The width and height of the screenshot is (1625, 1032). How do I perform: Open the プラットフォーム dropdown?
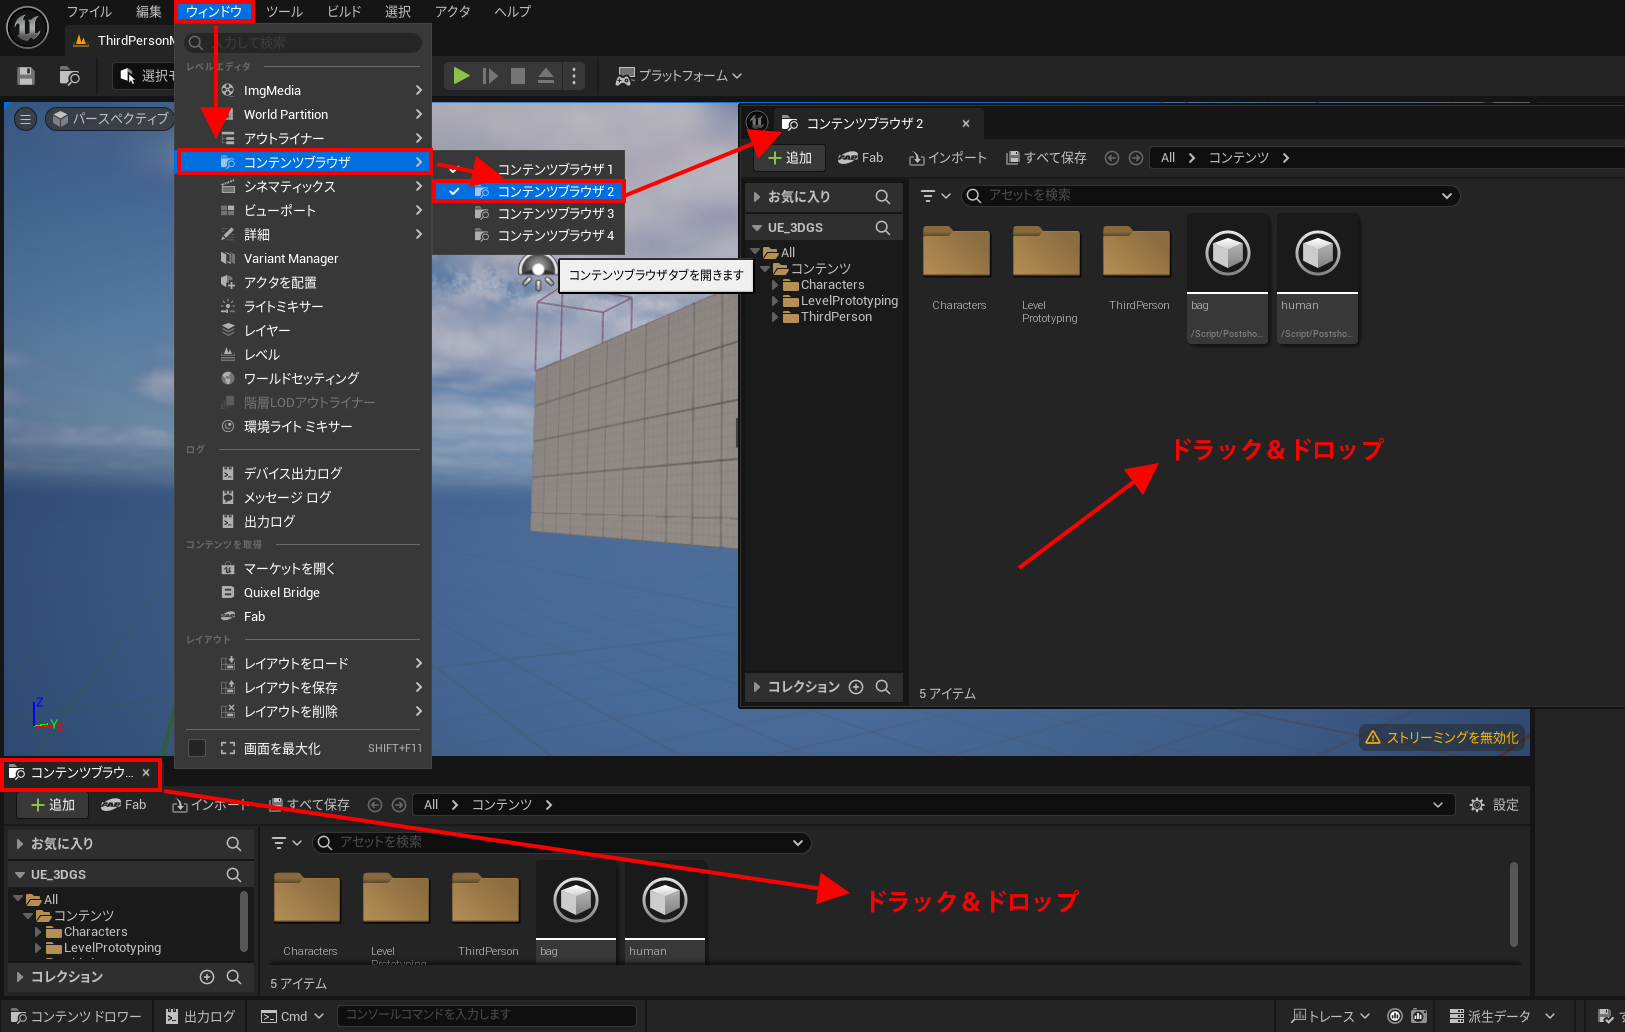679,75
